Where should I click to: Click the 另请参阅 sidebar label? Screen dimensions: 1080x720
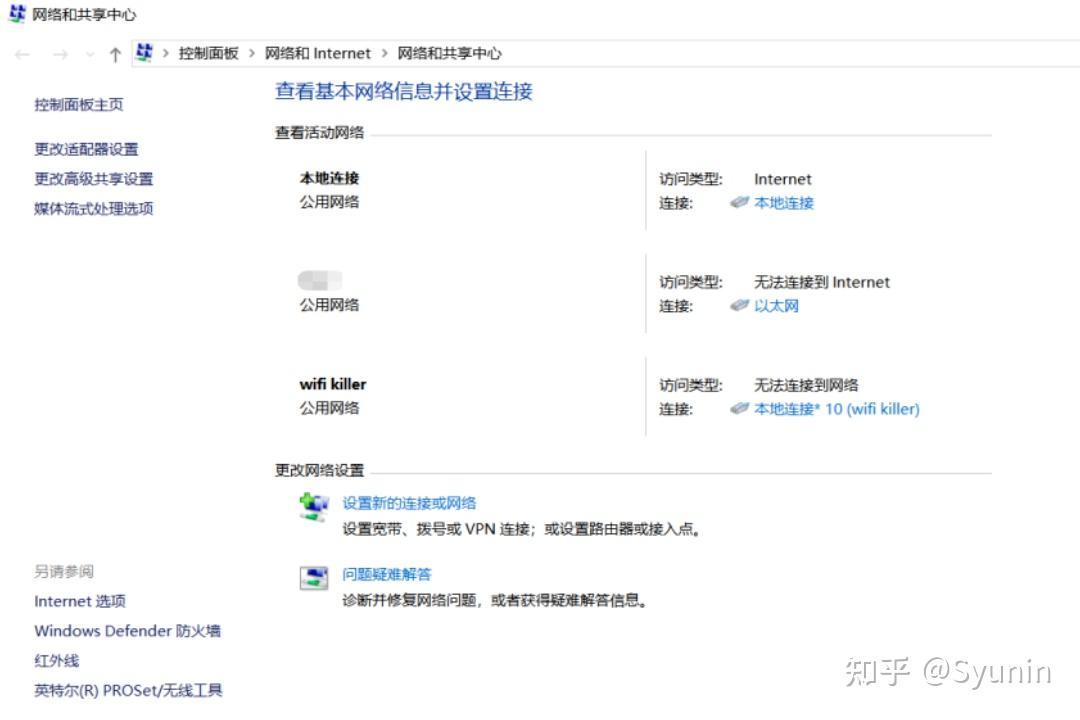click(x=64, y=571)
